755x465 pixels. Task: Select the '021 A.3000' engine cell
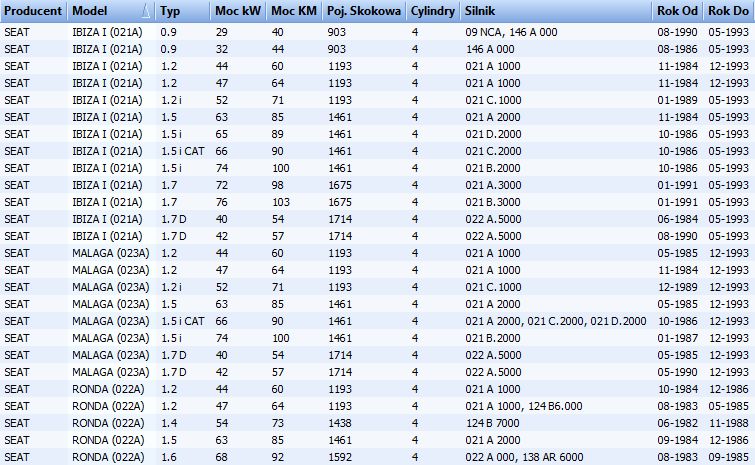pos(493,185)
